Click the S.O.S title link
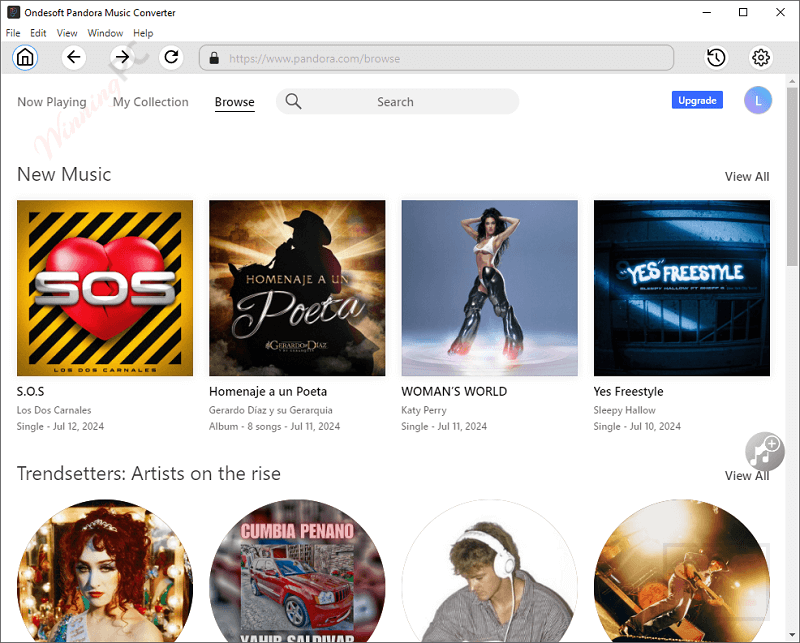Screen dimensions: 800x643 (x=31, y=391)
